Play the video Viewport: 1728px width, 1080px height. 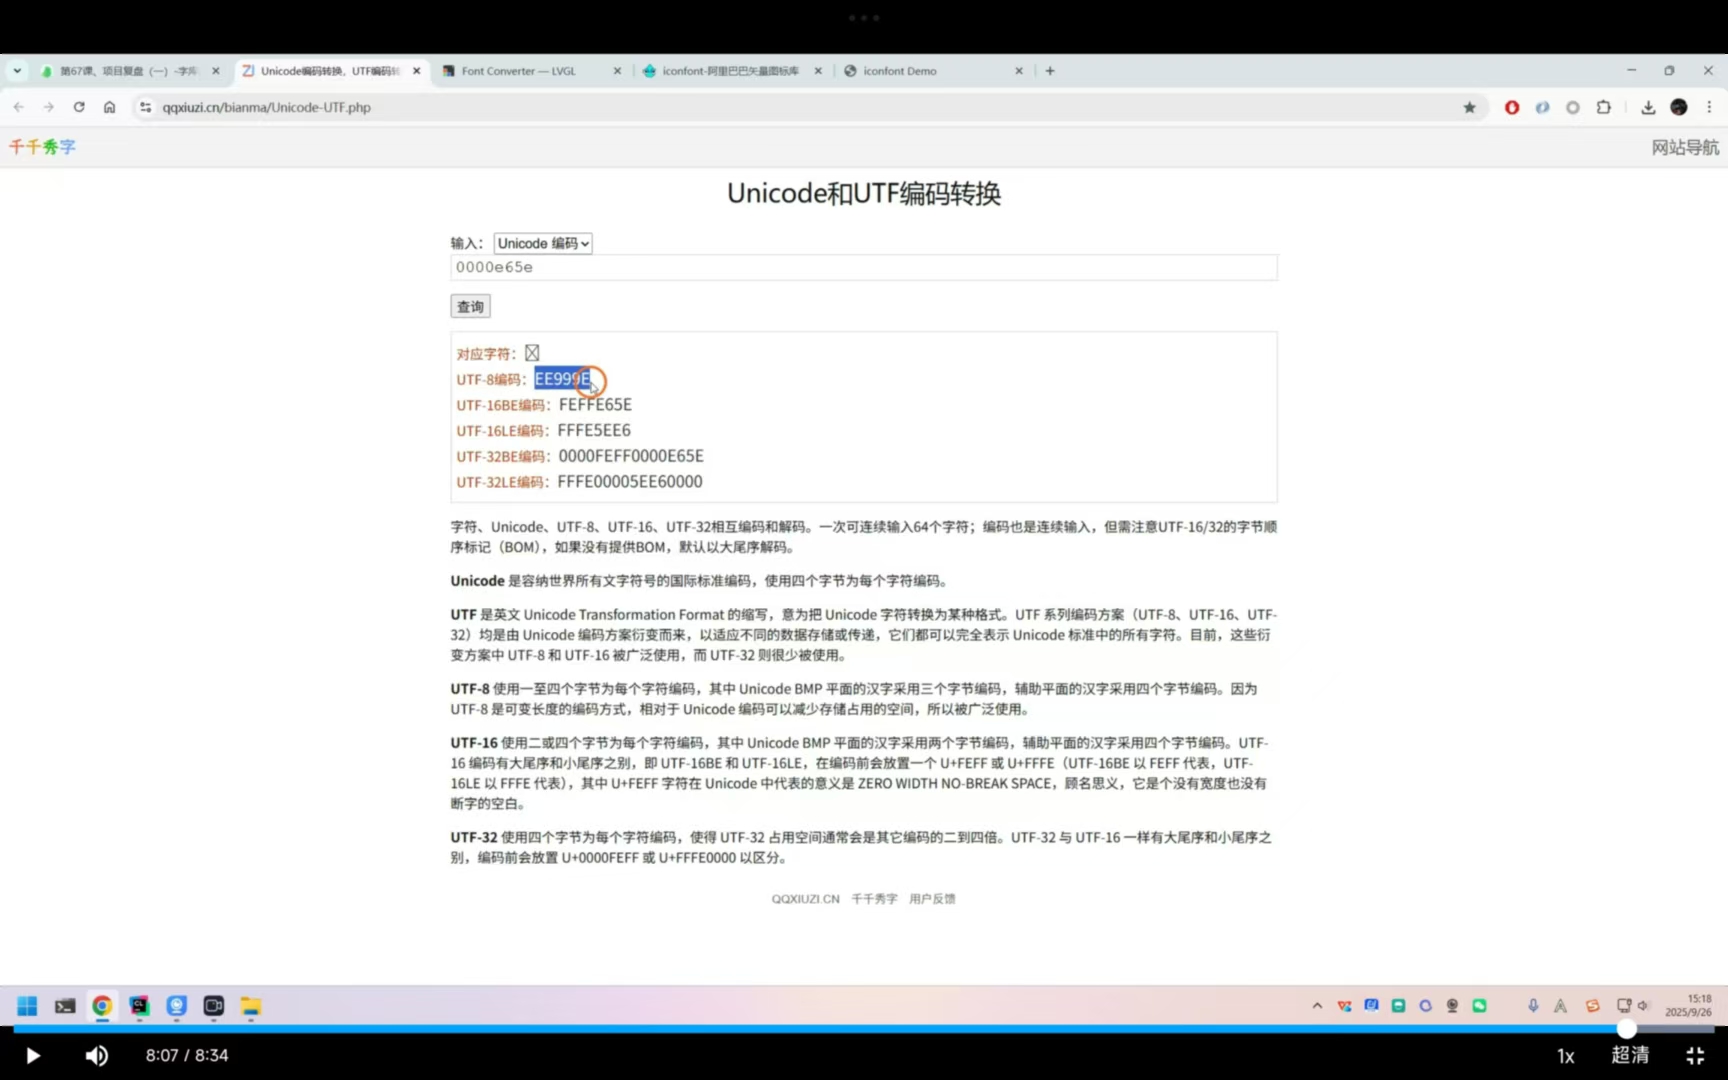point(32,1056)
